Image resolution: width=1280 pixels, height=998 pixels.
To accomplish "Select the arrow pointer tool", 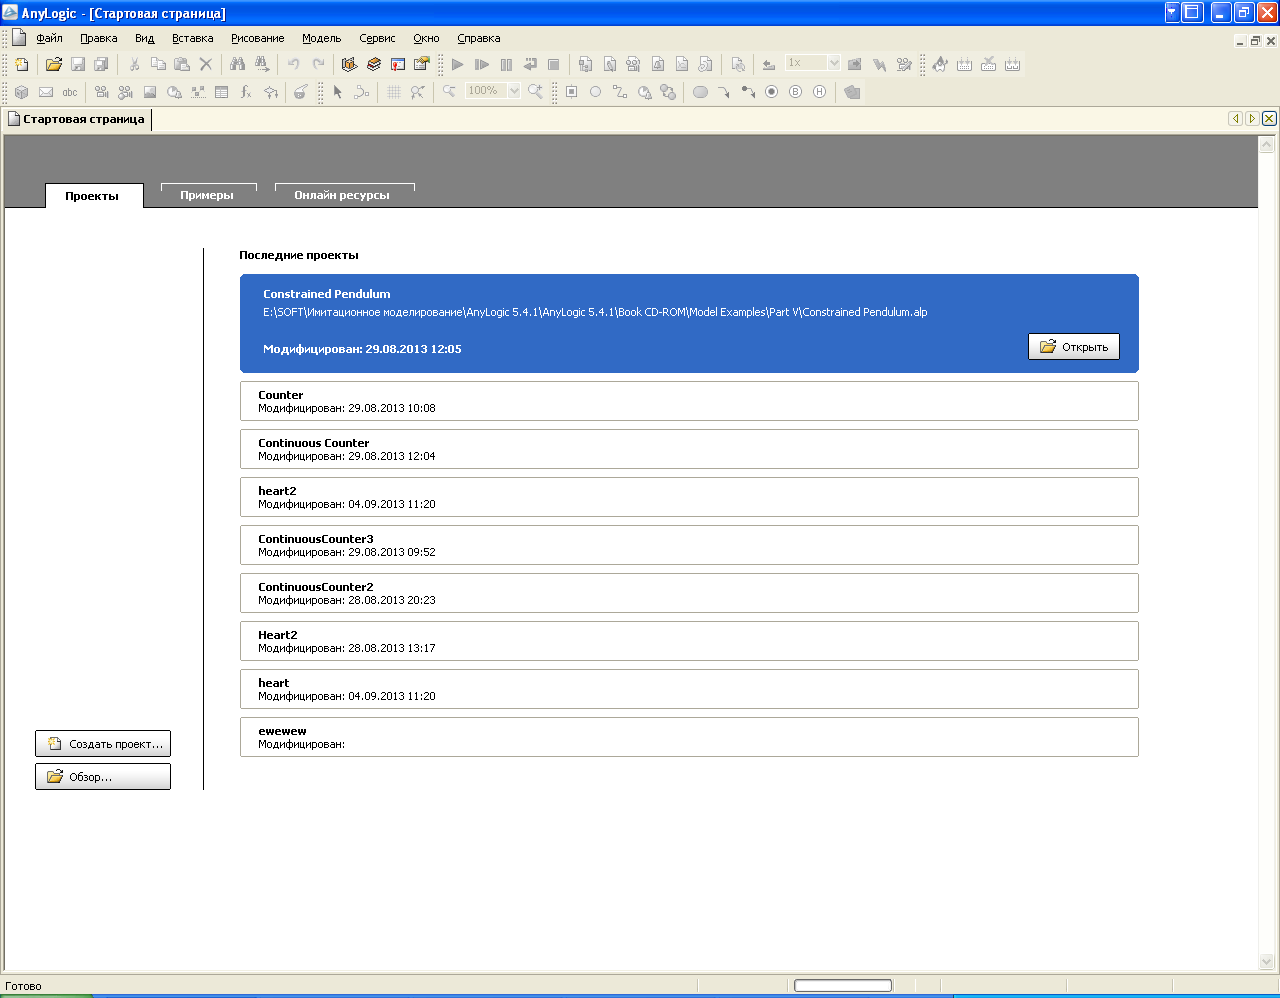I will tap(338, 92).
